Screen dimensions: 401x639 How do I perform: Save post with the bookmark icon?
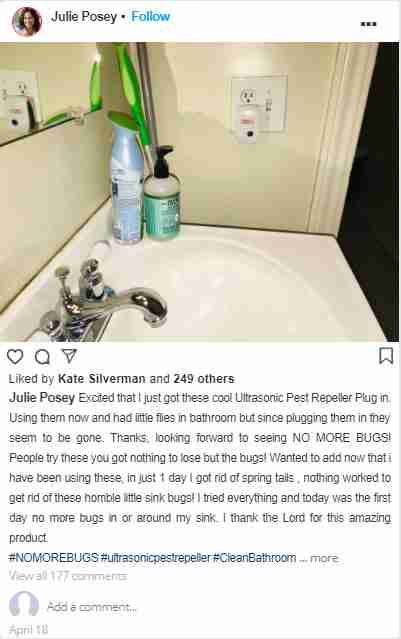pyautogui.click(x=386, y=356)
